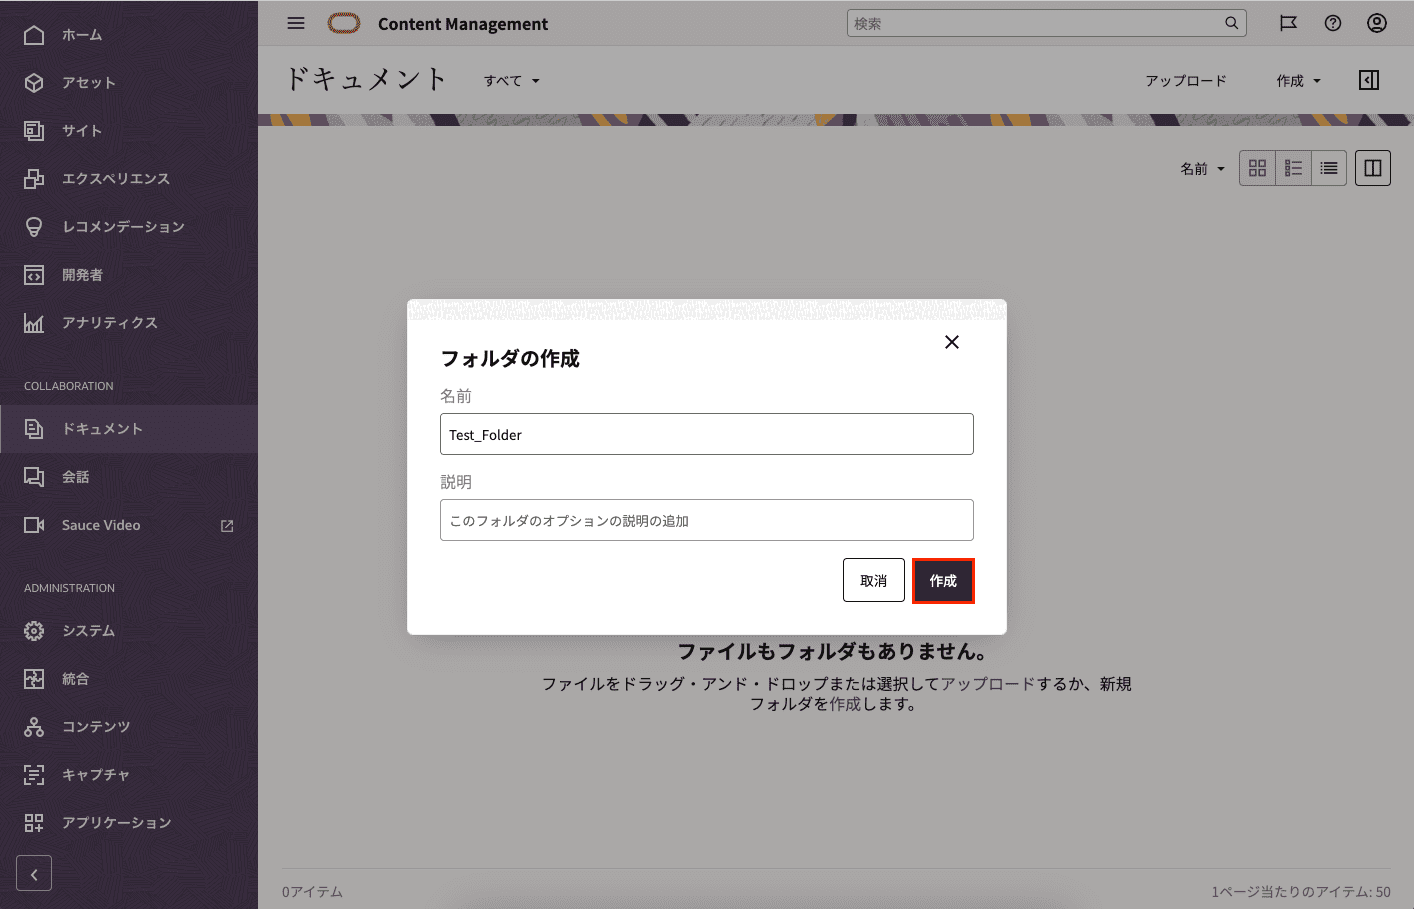
Task: Switch to grid view
Action: tap(1257, 168)
